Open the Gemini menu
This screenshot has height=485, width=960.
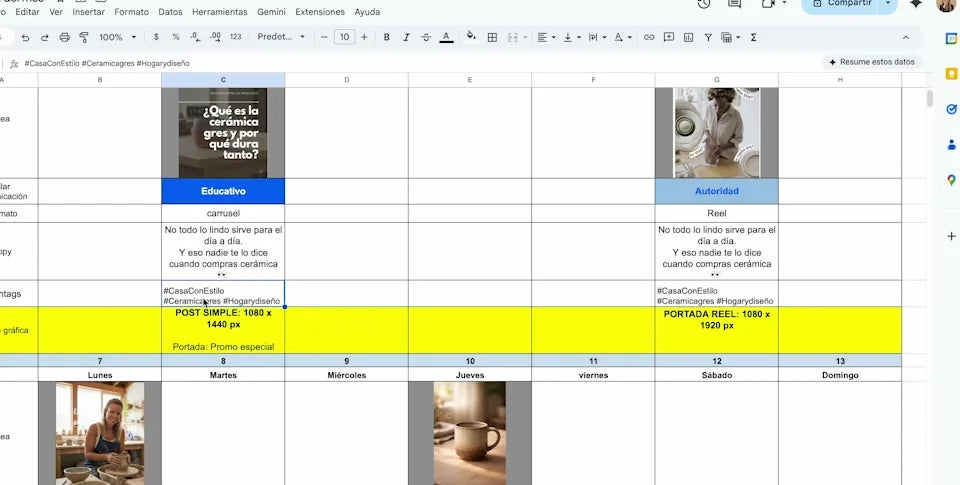tap(271, 12)
